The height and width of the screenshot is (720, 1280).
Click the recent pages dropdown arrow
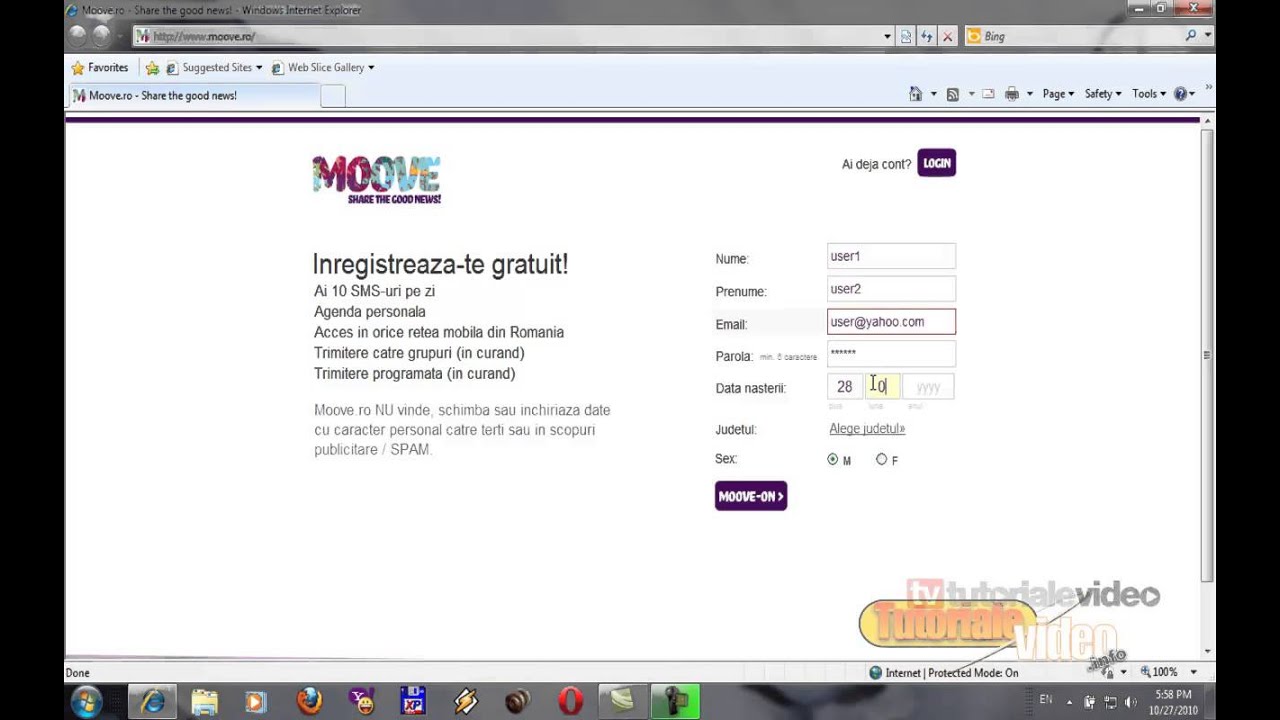[x=122, y=36]
